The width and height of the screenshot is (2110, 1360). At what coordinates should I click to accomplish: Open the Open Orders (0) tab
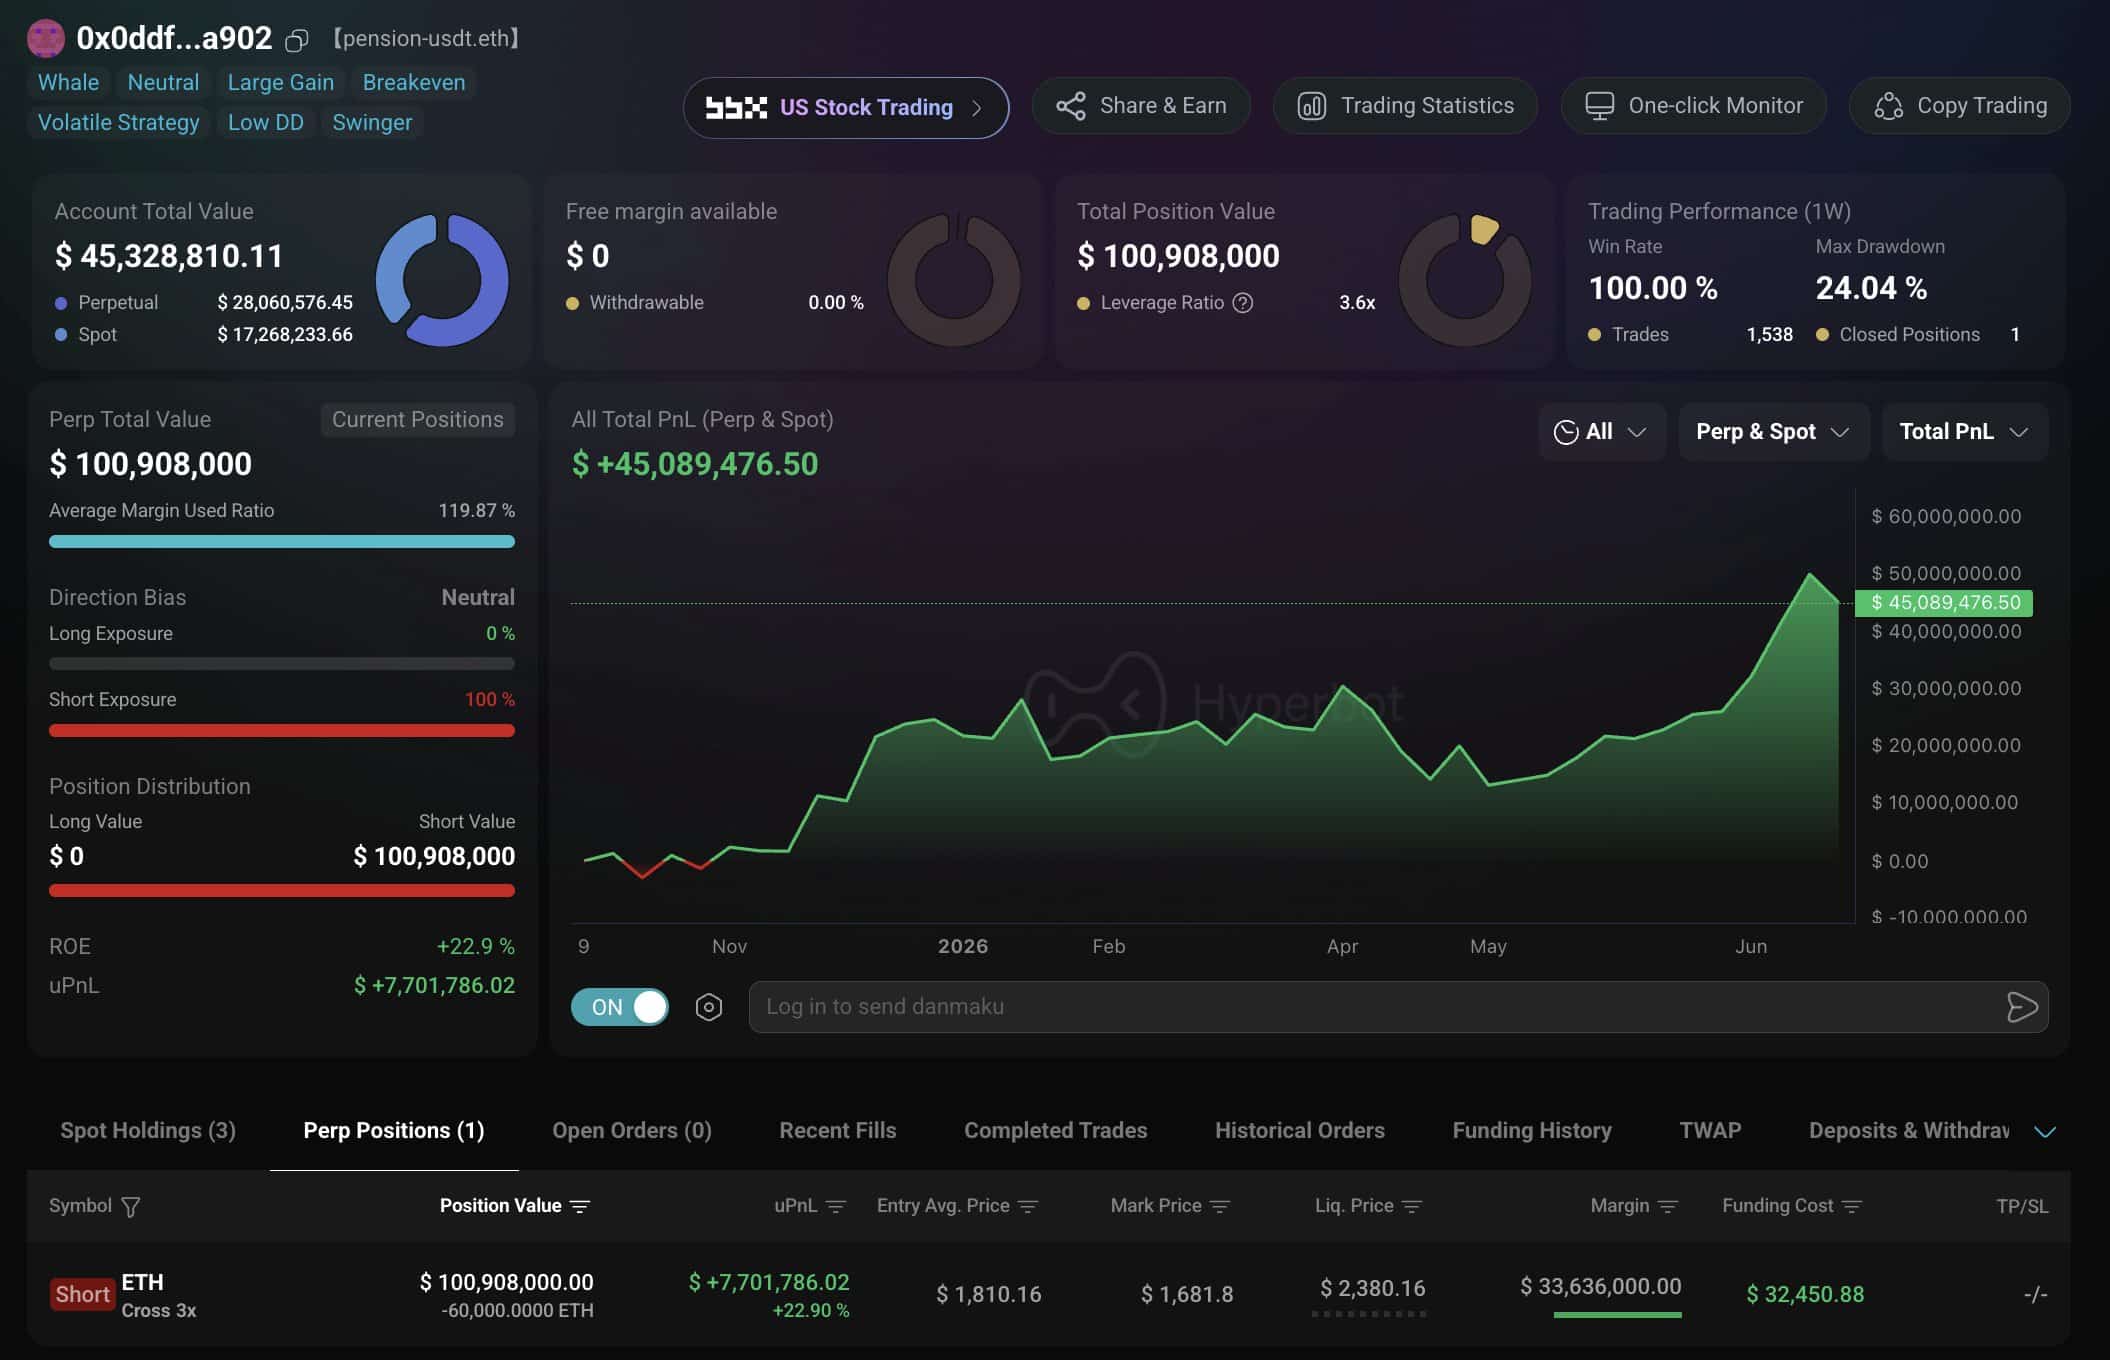(x=632, y=1131)
